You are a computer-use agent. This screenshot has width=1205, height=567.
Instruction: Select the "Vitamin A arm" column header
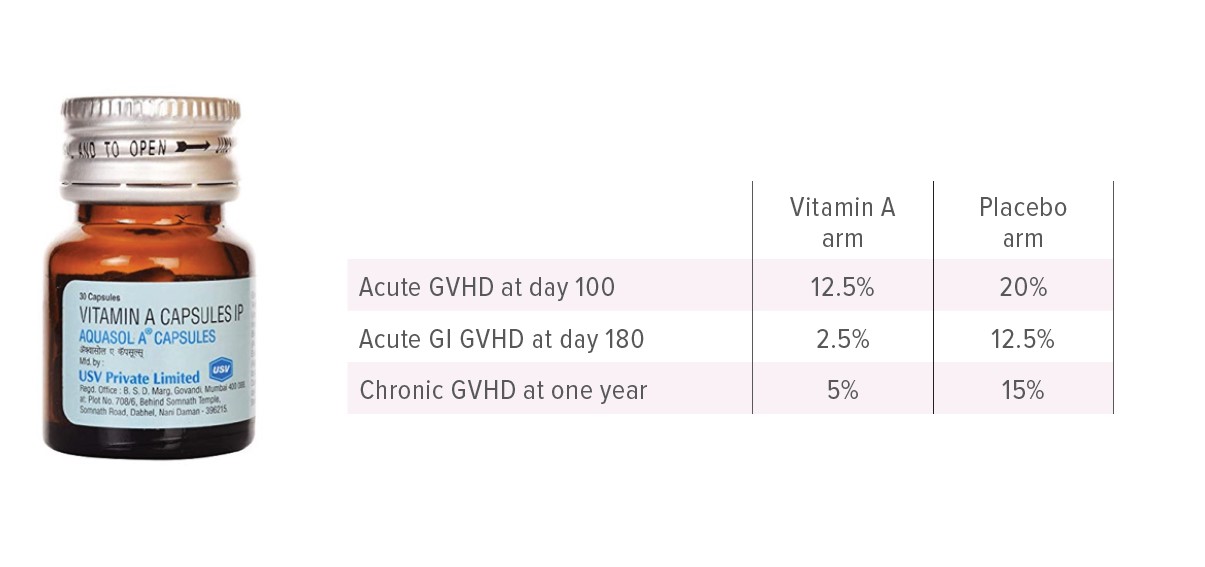coord(842,222)
